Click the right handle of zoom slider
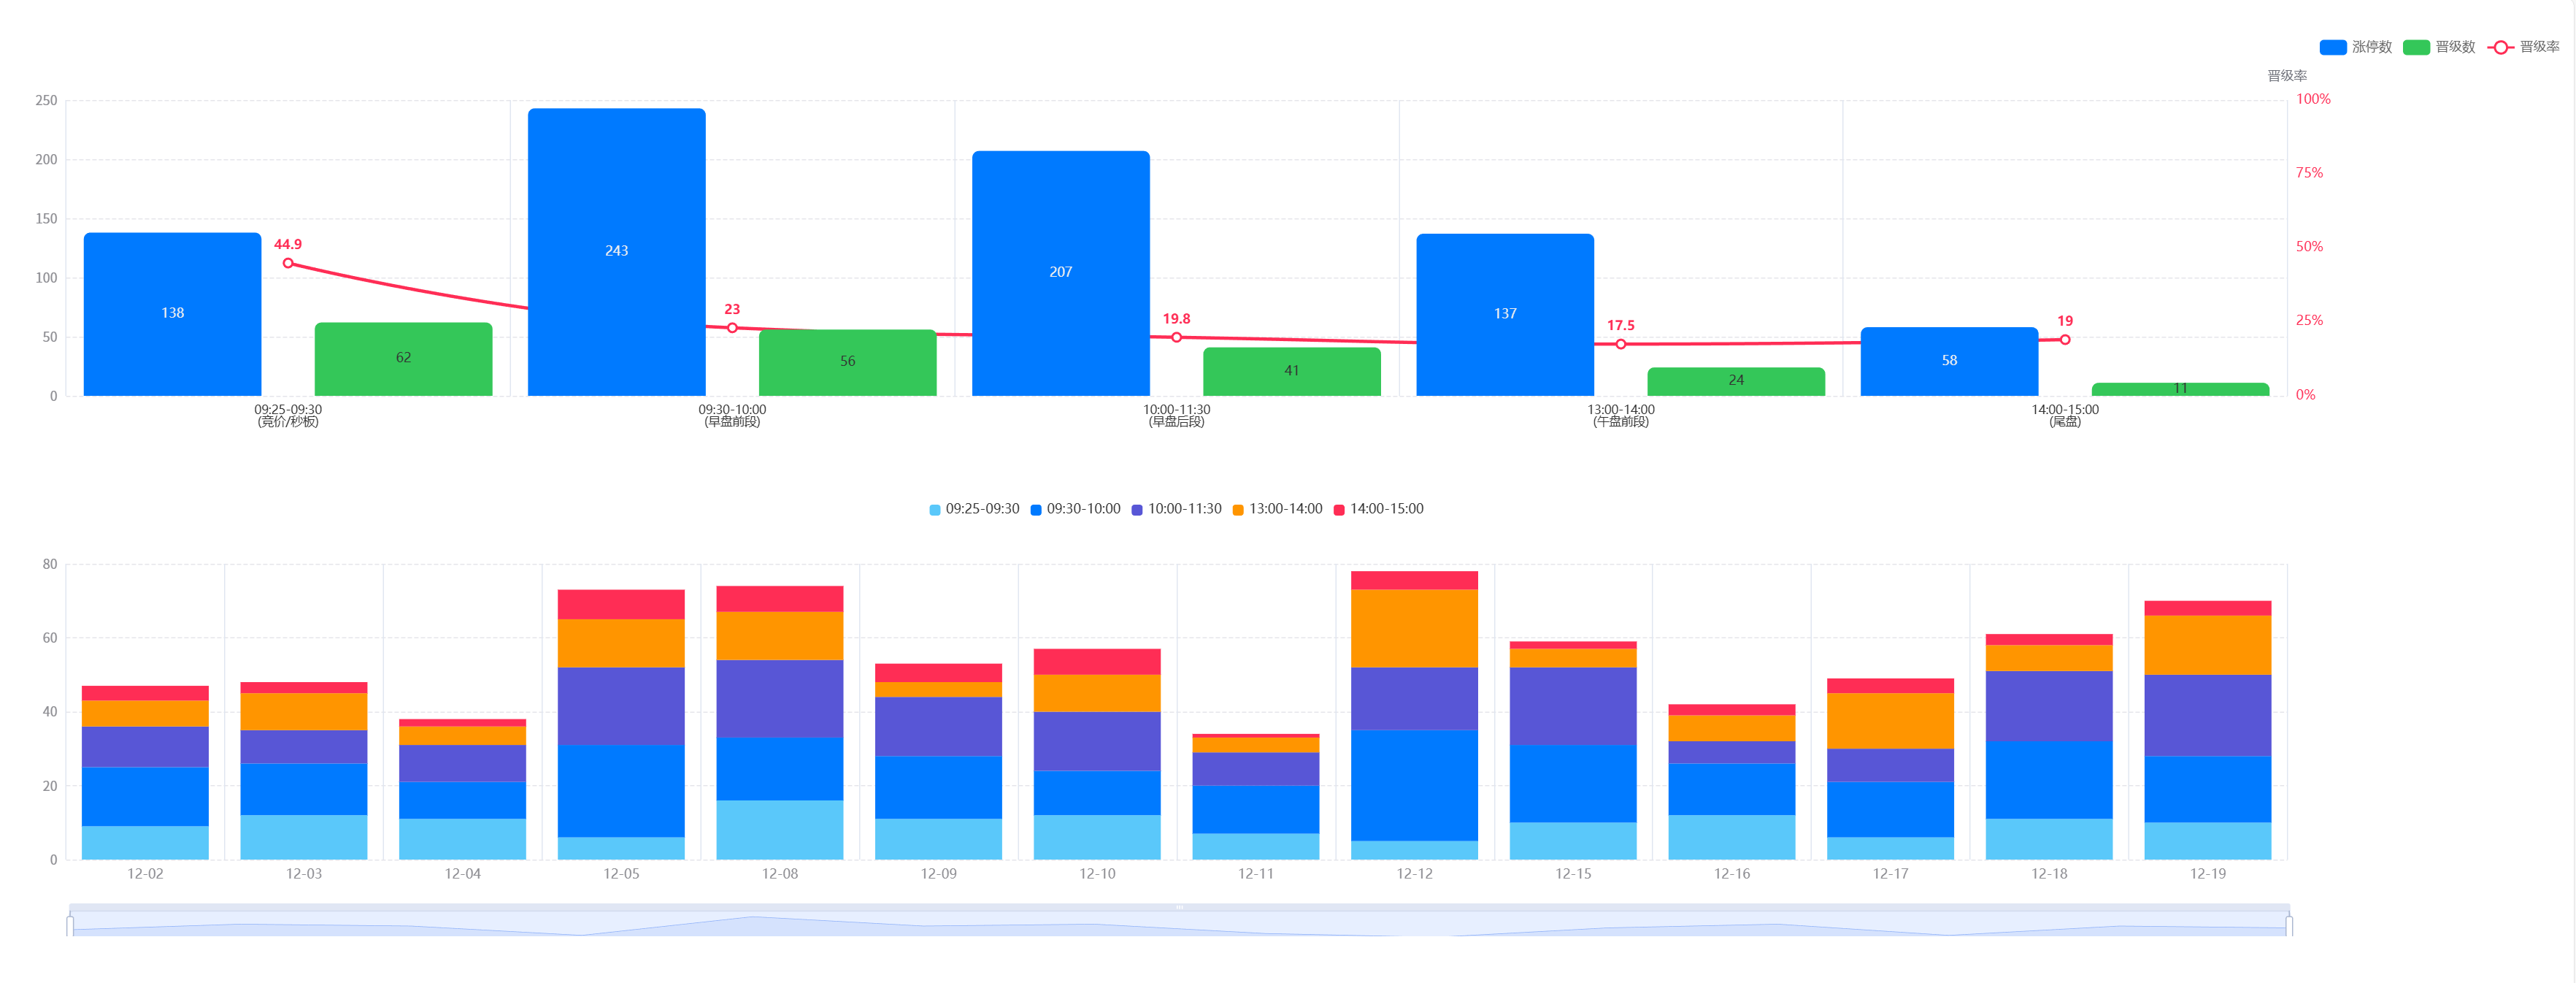 pos(2289,926)
